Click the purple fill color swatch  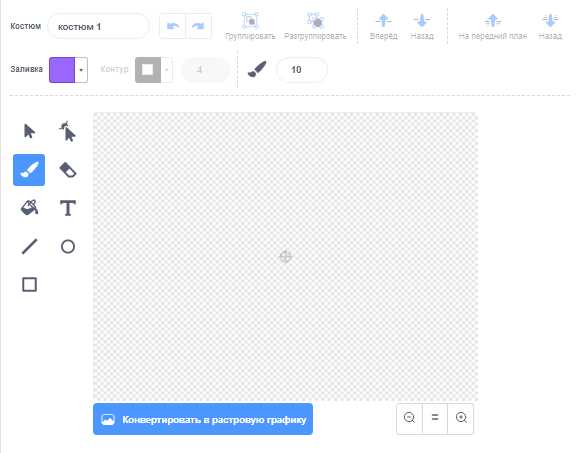click(62, 70)
